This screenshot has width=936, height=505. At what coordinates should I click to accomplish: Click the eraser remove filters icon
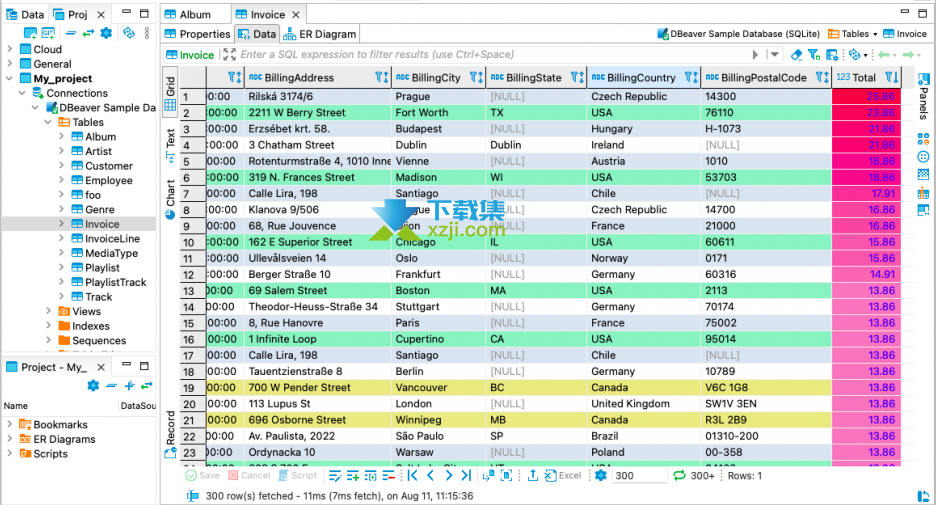796,55
